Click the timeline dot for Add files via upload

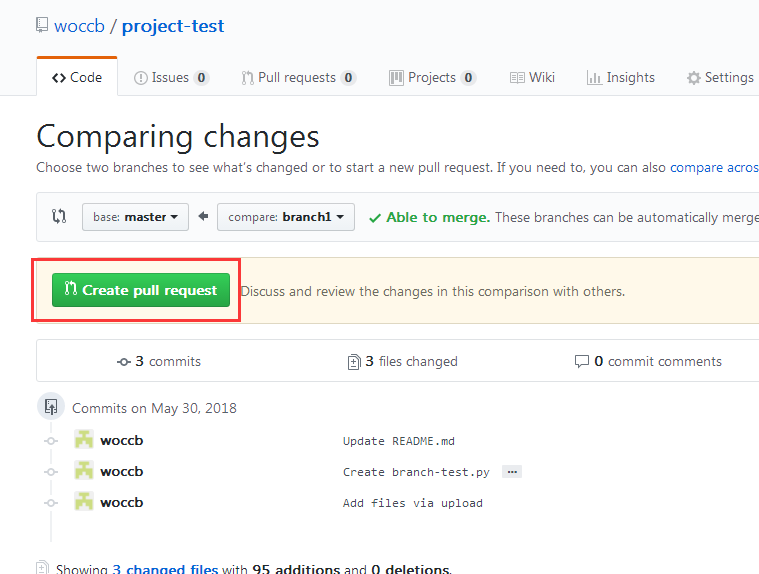click(x=51, y=503)
